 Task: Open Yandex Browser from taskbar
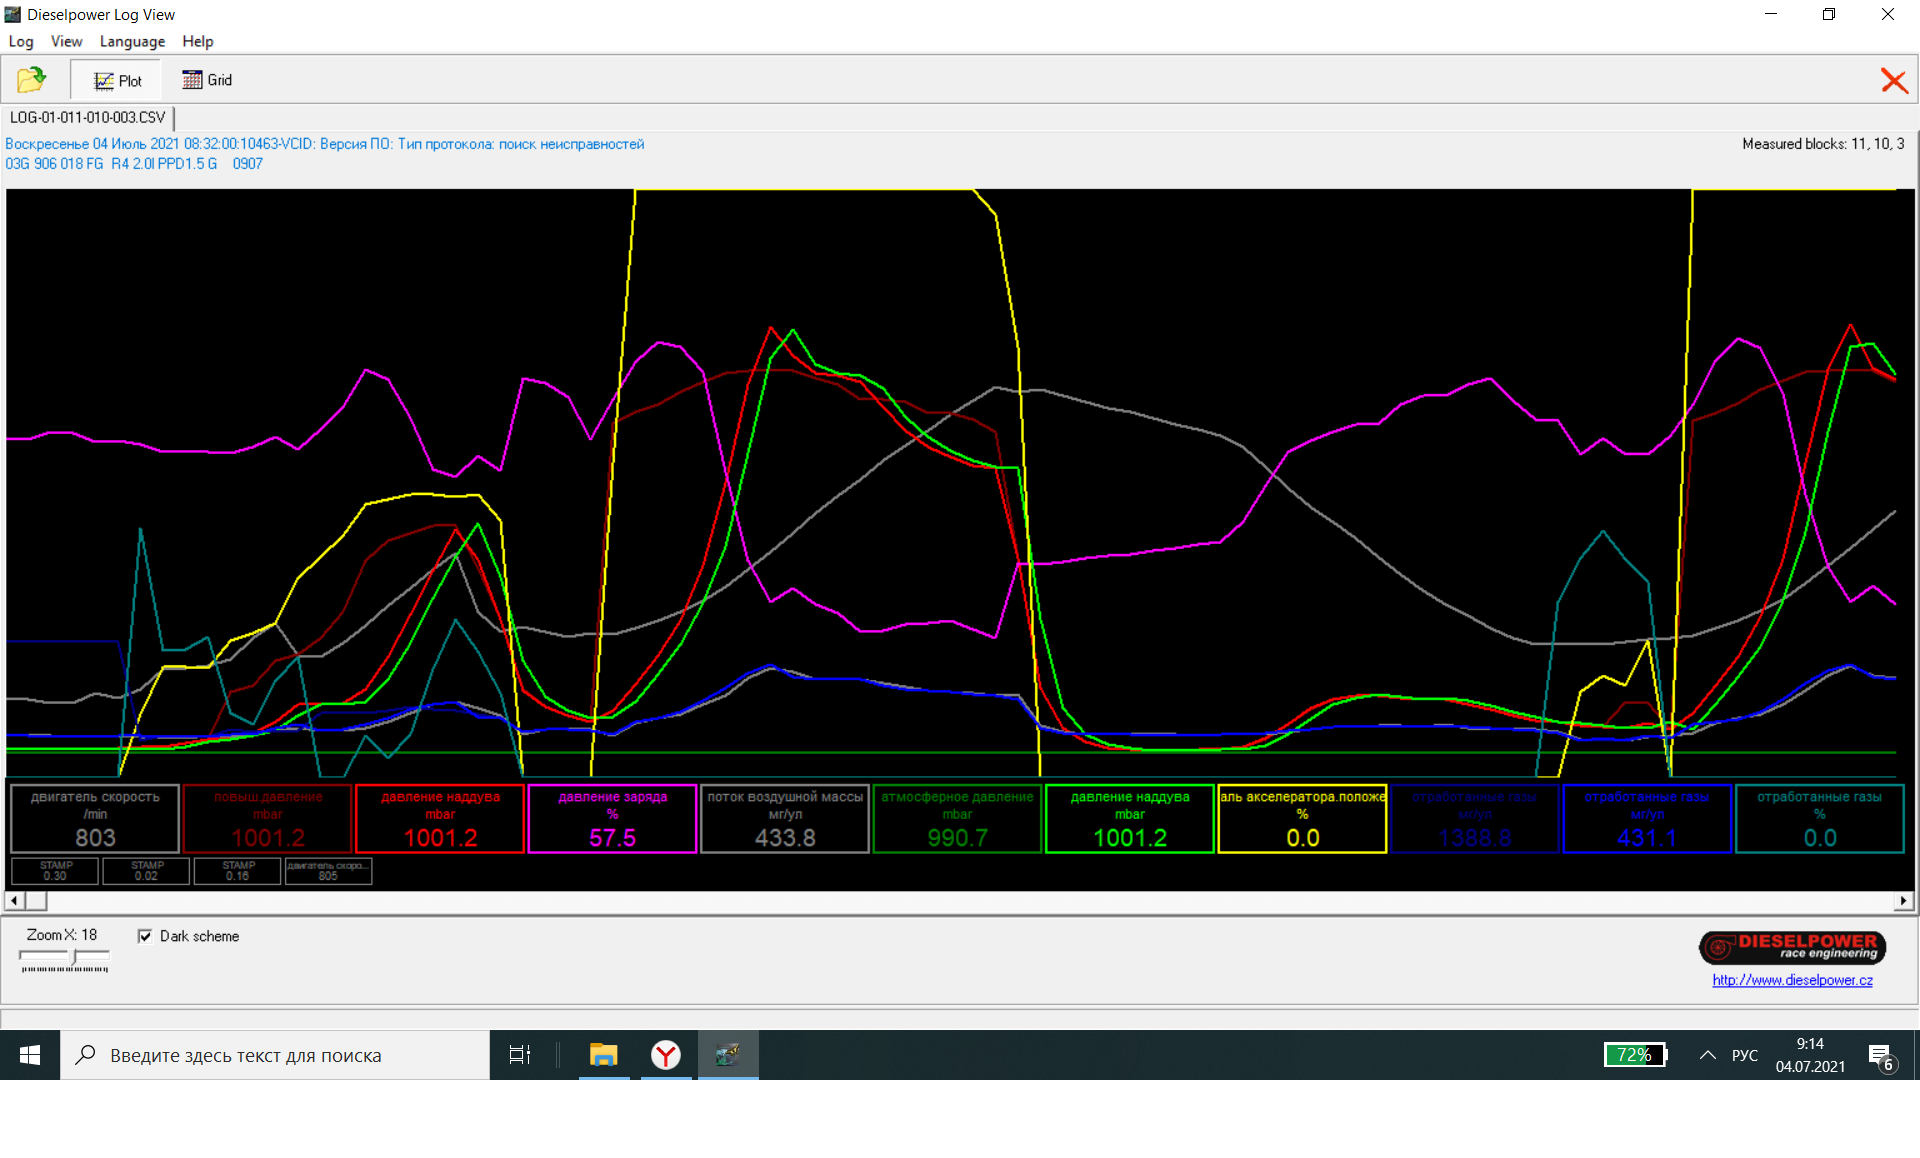(666, 1055)
